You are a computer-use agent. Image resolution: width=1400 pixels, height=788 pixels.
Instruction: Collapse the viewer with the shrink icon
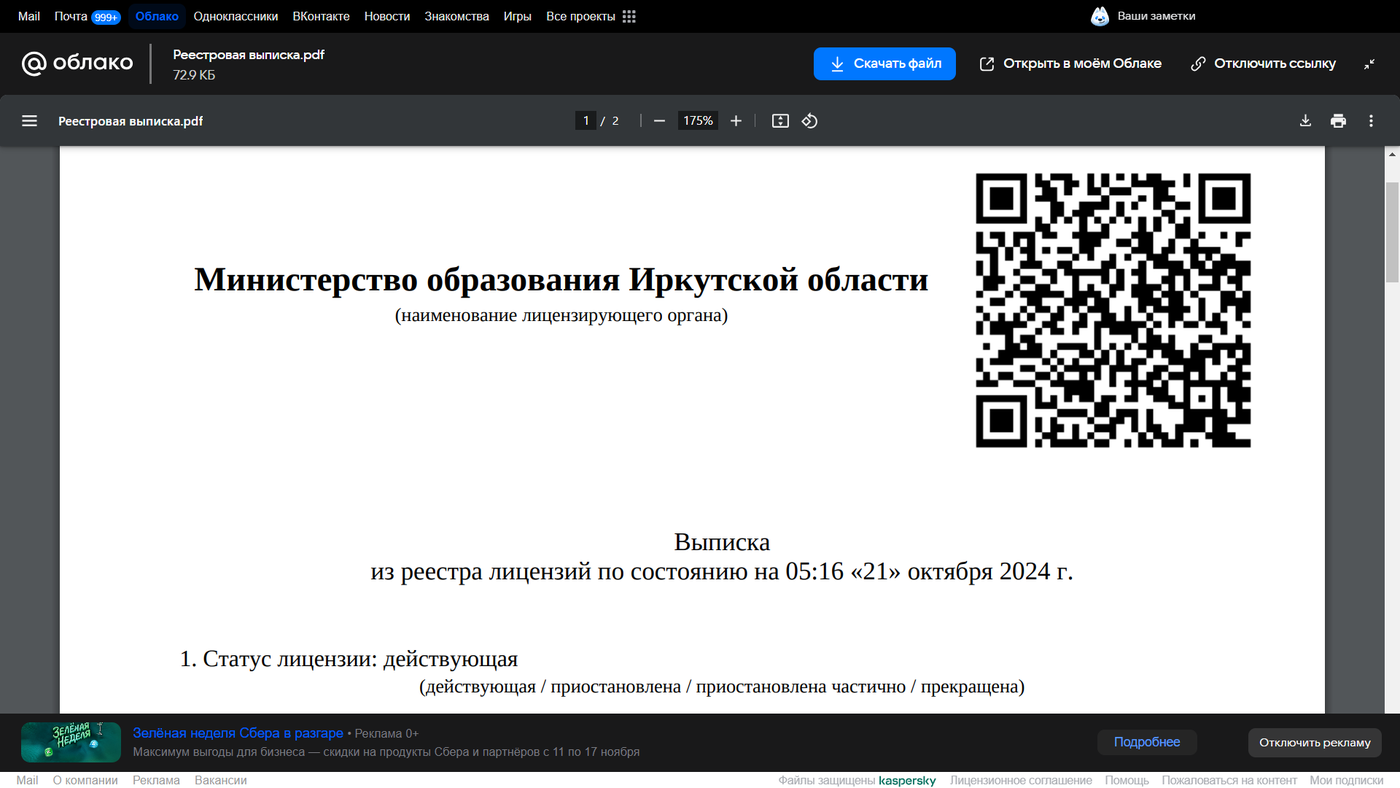(x=1369, y=64)
